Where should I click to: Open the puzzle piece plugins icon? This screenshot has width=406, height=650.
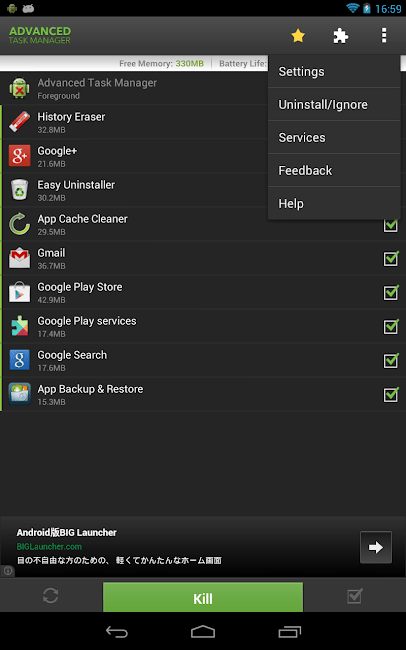click(340, 36)
